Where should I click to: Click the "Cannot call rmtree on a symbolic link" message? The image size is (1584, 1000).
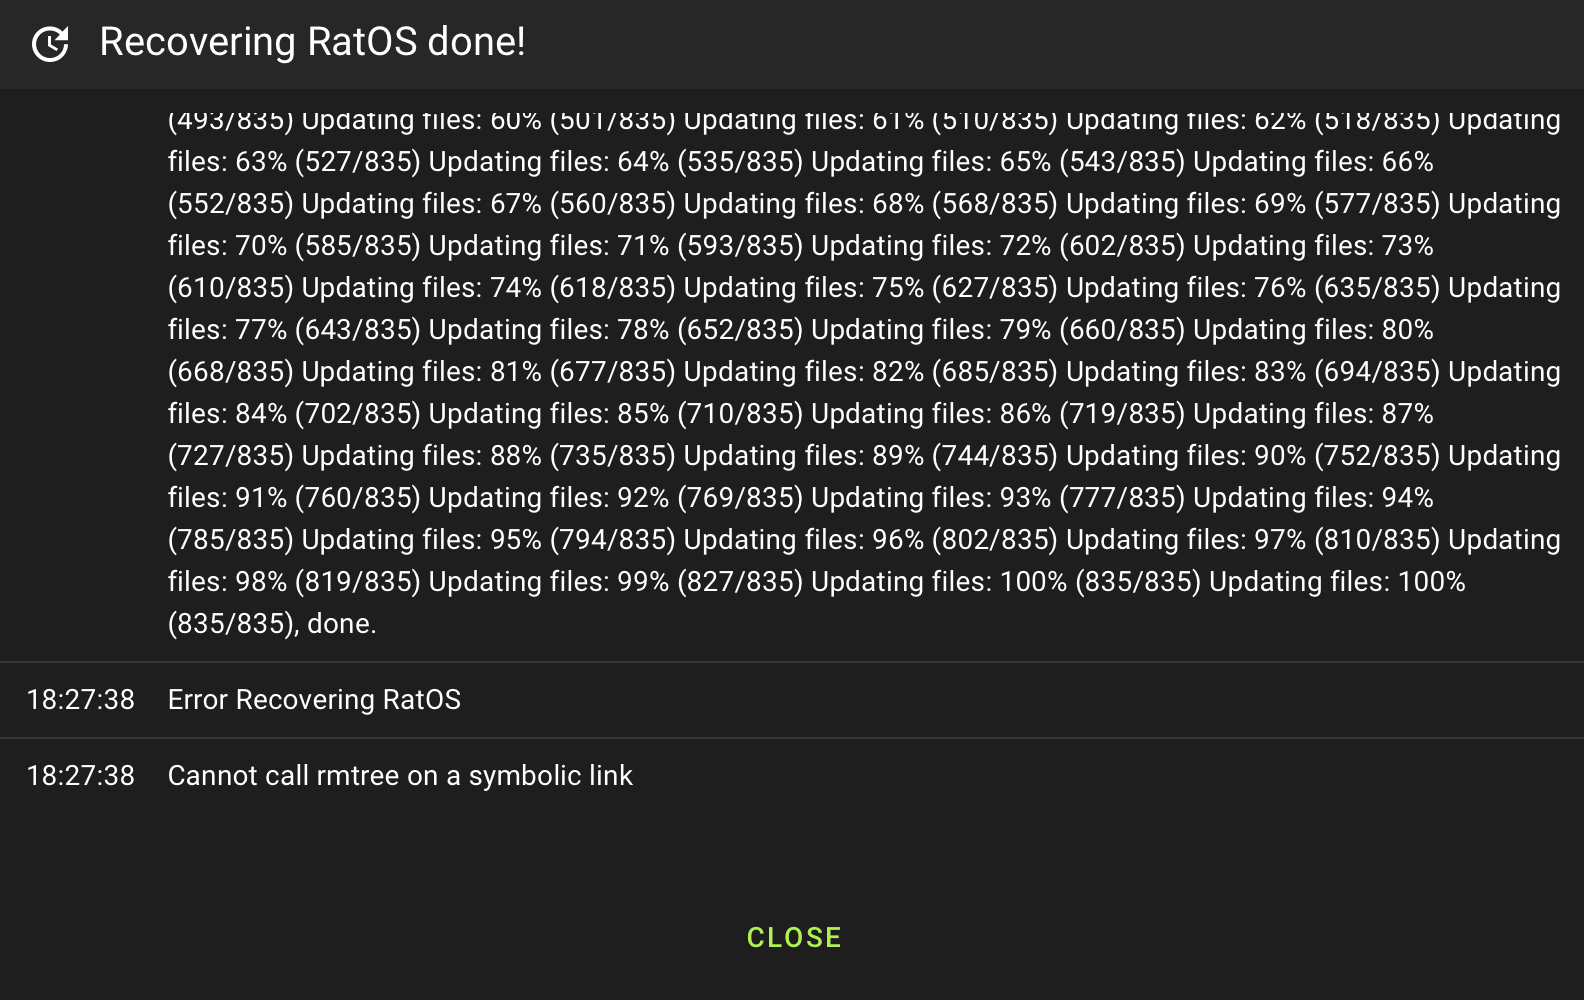click(x=400, y=775)
